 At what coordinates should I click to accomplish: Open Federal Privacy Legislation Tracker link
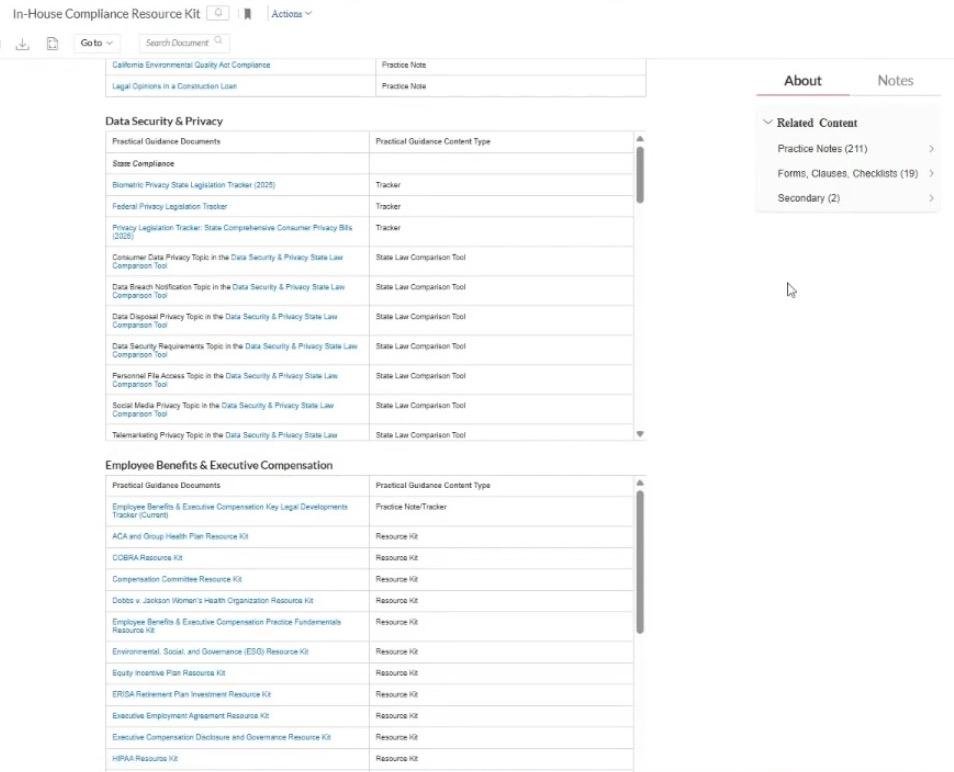pyautogui.click(x=169, y=207)
